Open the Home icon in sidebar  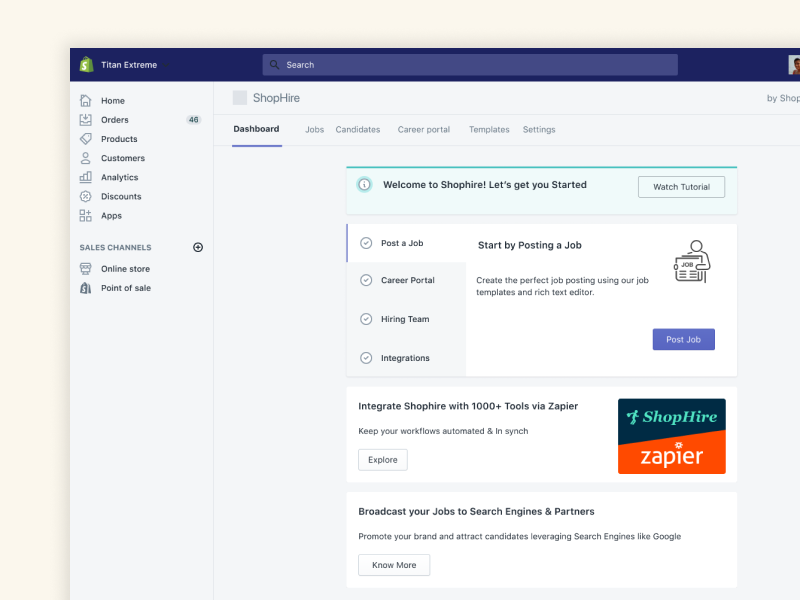pos(86,101)
